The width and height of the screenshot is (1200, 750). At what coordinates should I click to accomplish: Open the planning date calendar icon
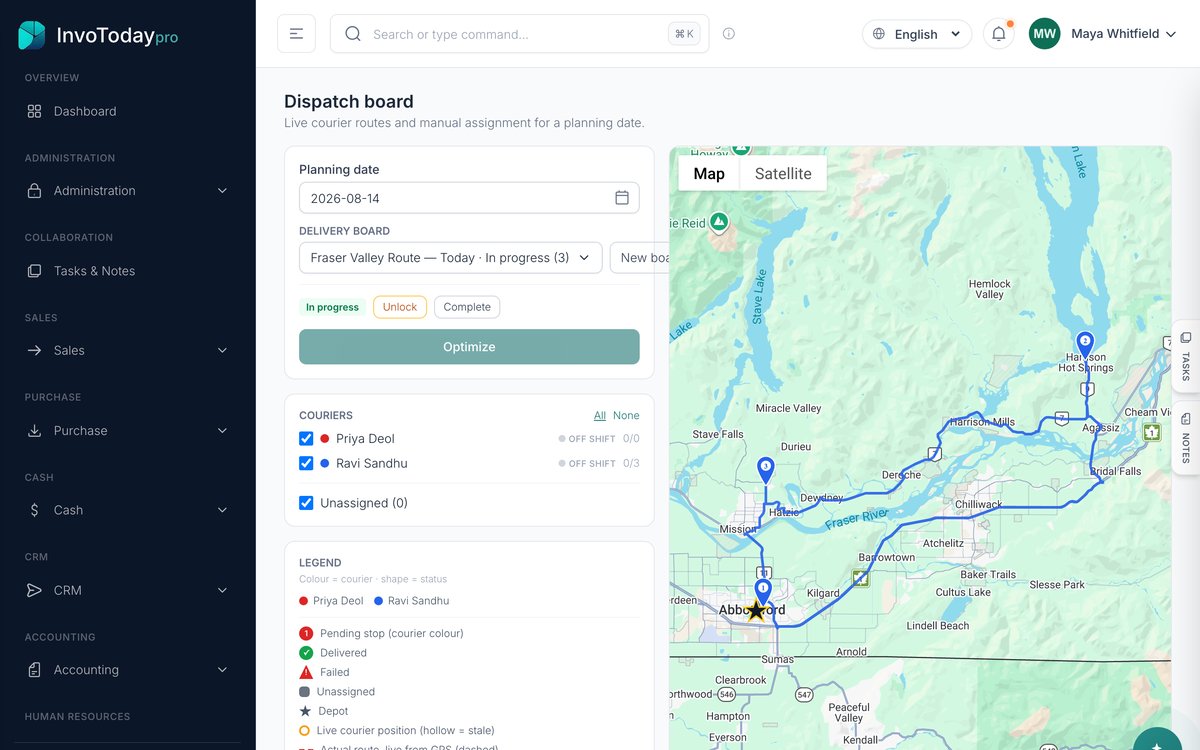(x=622, y=198)
